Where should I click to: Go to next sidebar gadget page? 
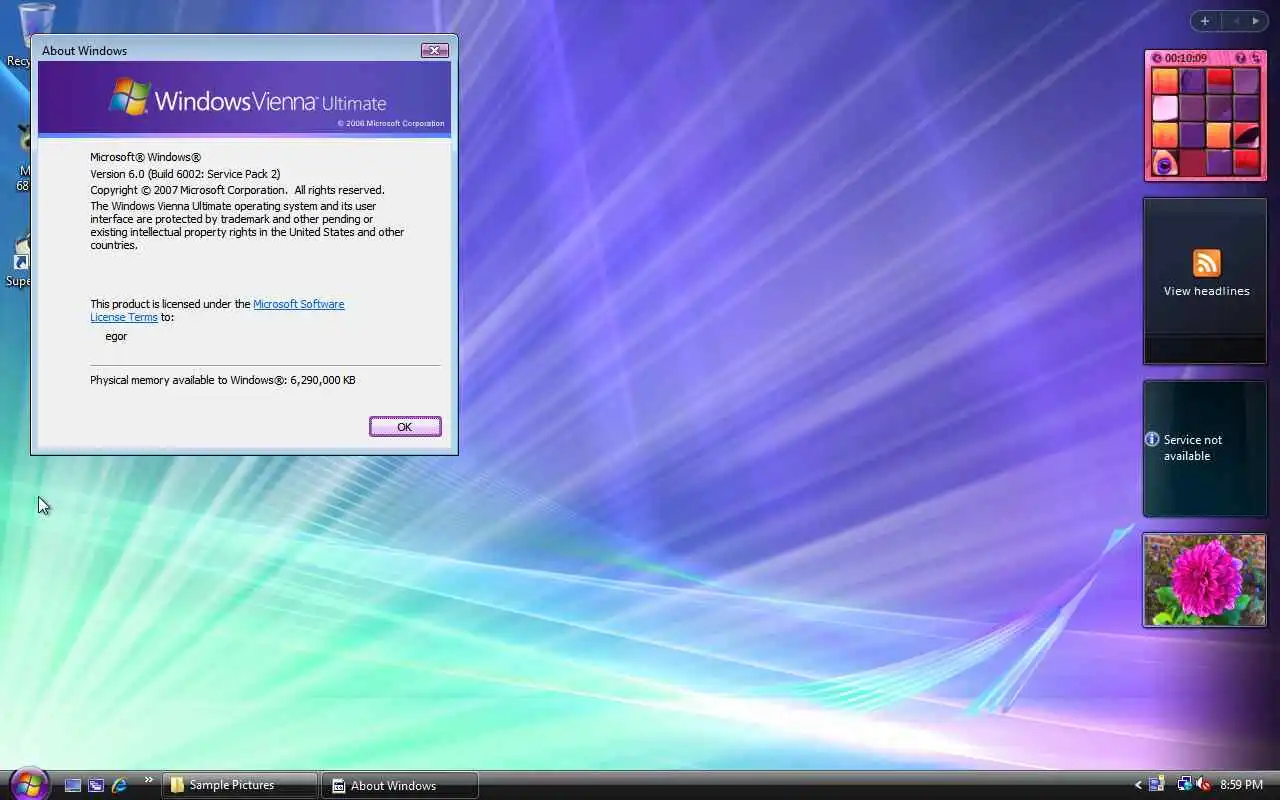[1256, 21]
